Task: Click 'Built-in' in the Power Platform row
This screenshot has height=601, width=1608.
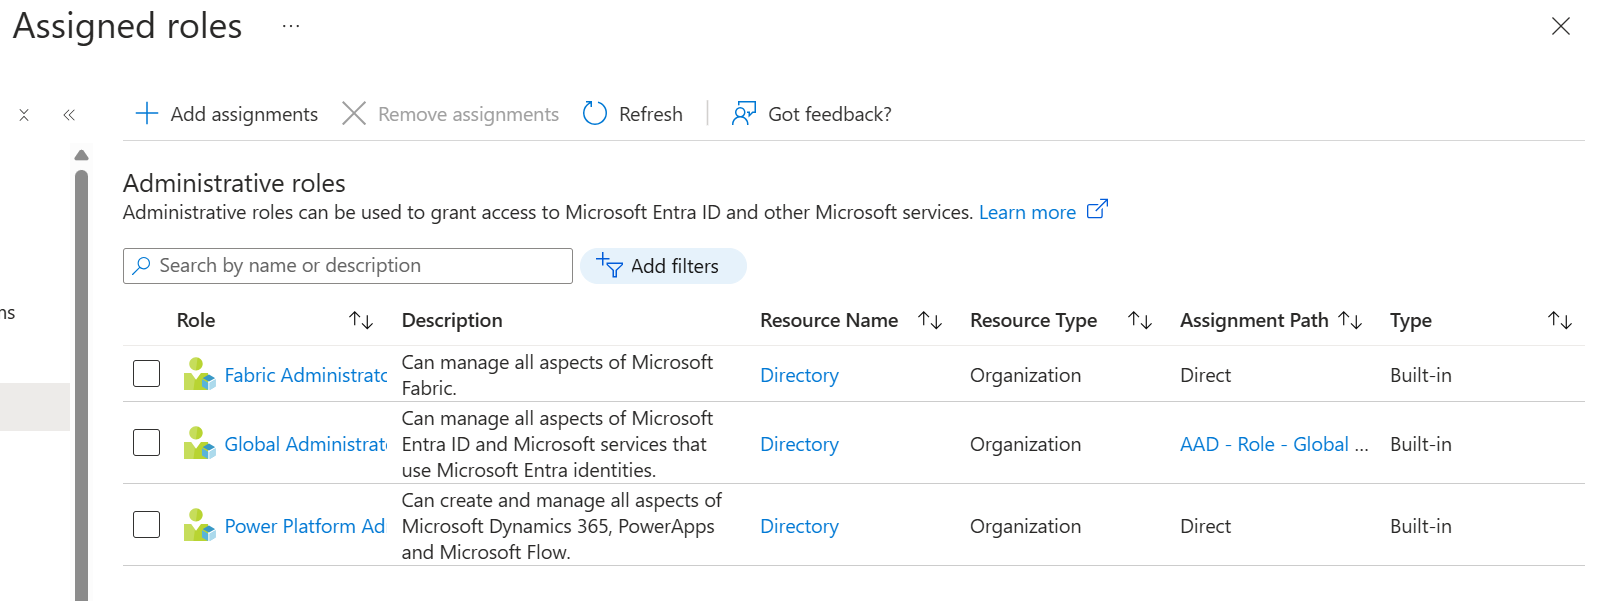Action: click(1420, 526)
